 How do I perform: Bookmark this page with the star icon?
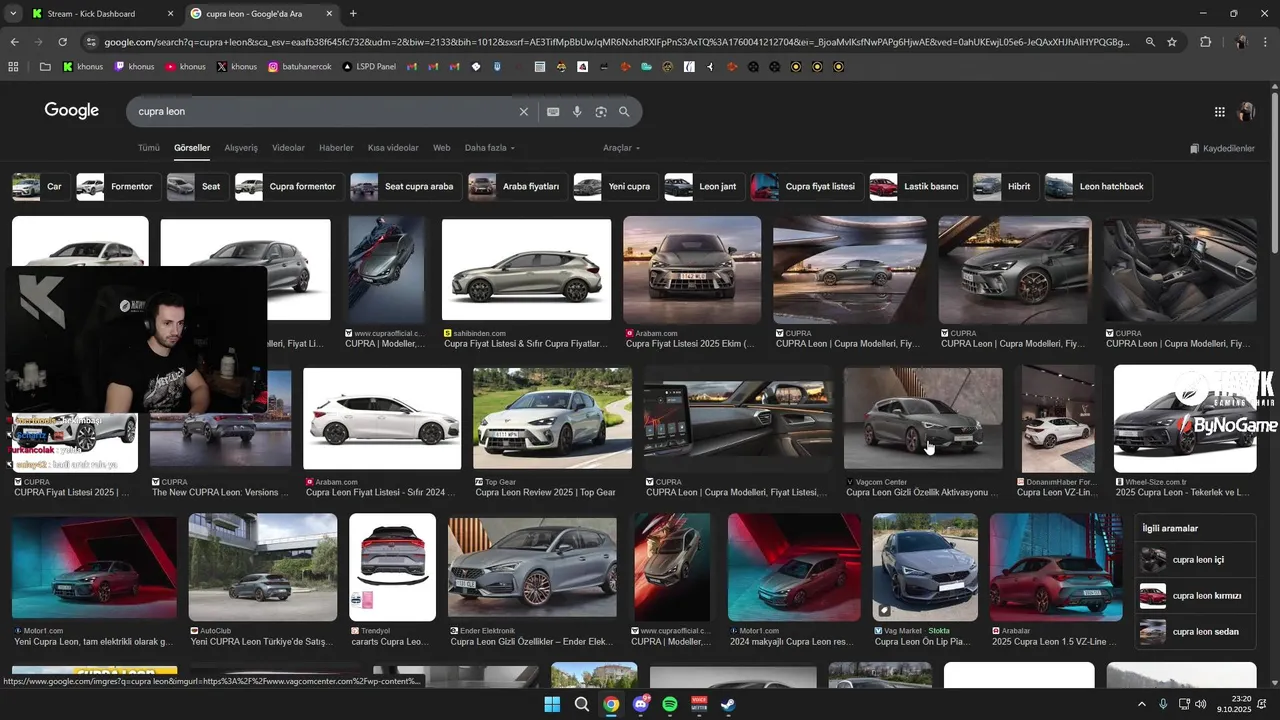click(1172, 42)
